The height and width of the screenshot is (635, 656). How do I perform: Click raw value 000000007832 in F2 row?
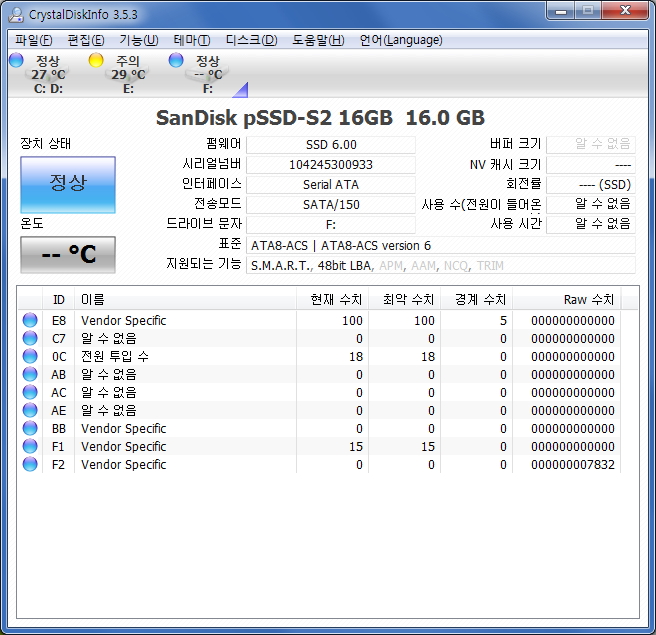click(x=573, y=464)
